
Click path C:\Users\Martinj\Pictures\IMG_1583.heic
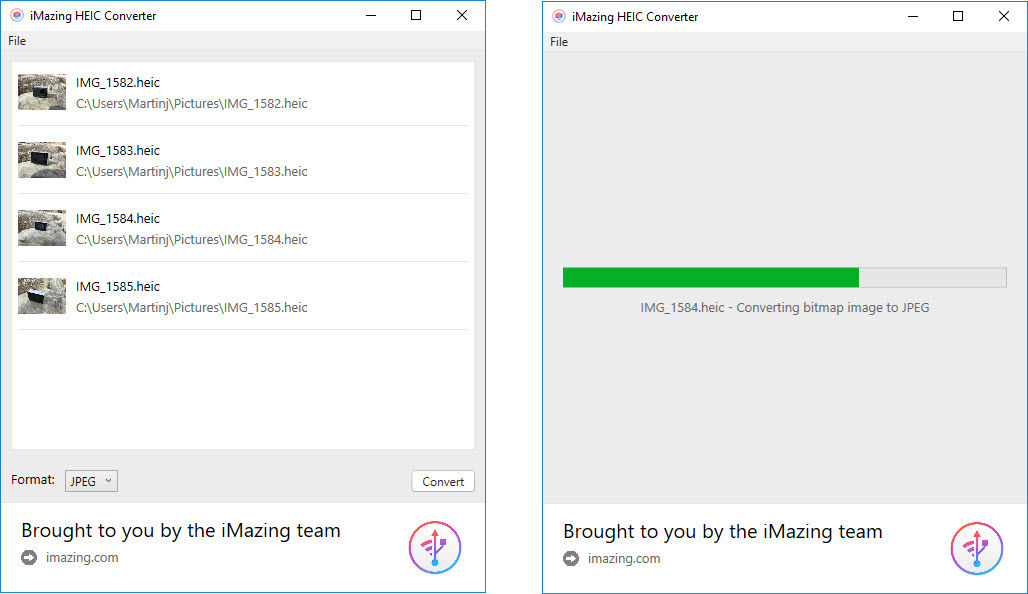[x=191, y=172]
